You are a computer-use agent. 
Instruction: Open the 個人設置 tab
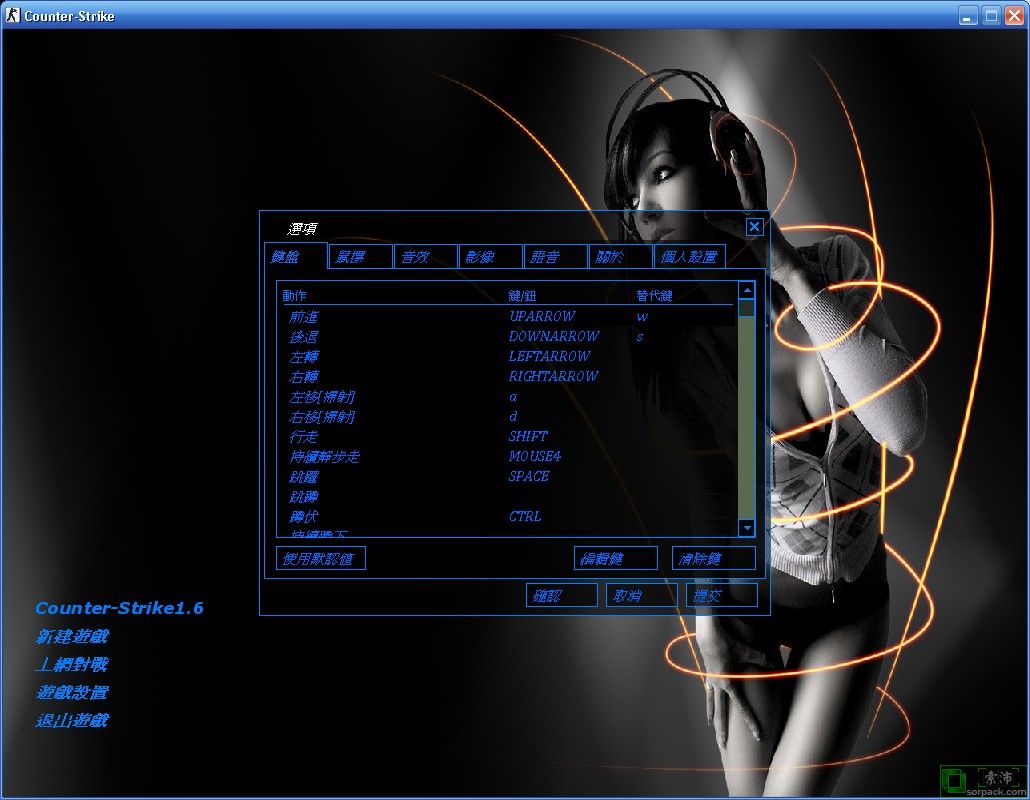pyautogui.click(x=689, y=257)
